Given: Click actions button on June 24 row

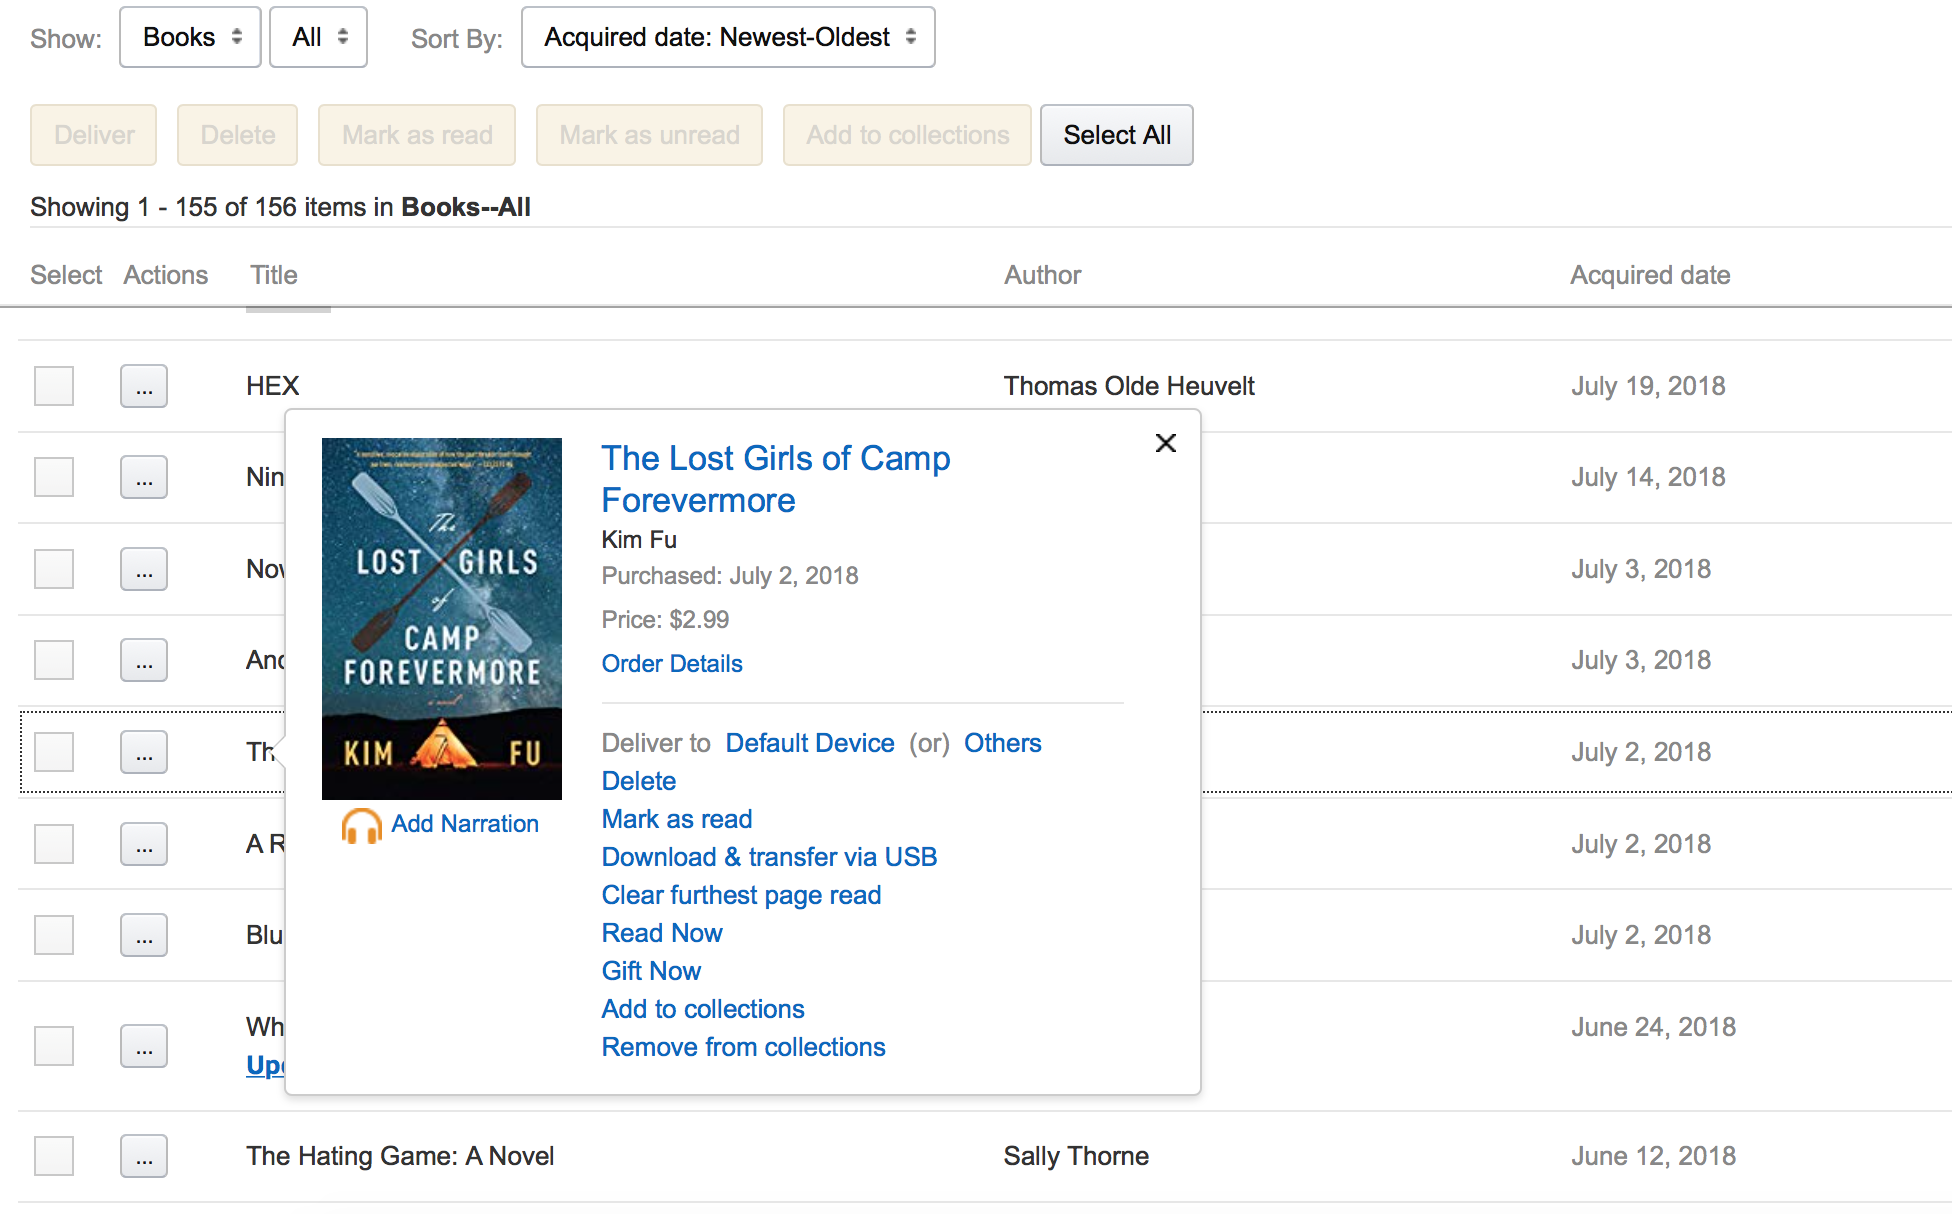Looking at the screenshot, I should (144, 1046).
